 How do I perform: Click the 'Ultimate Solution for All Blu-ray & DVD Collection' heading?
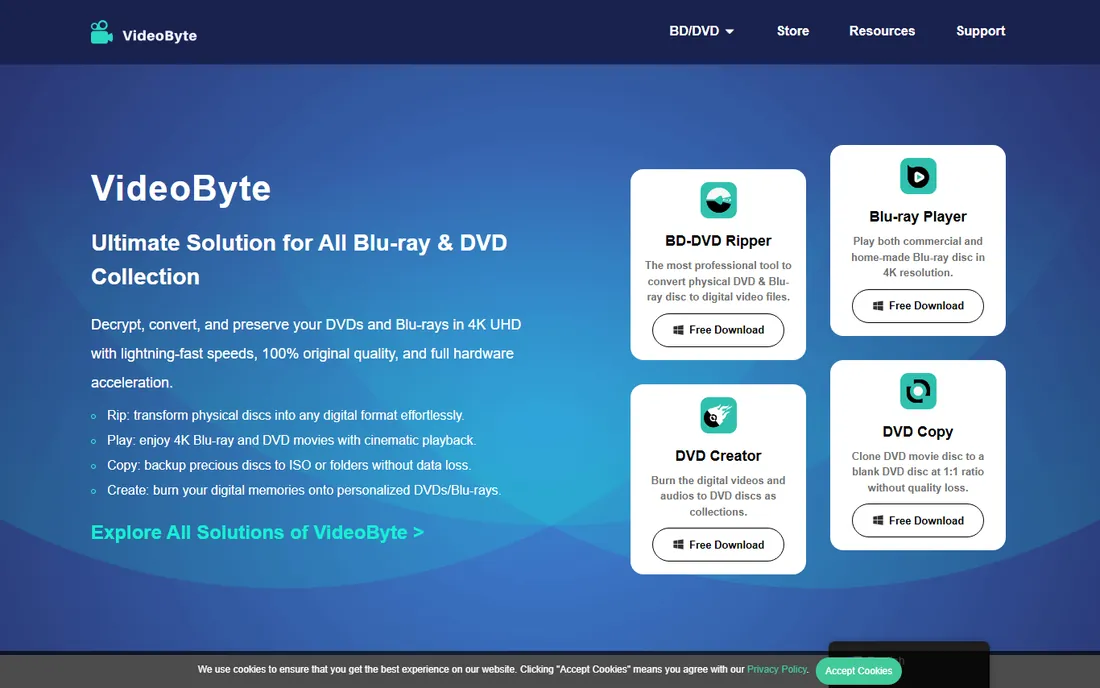point(299,259)
